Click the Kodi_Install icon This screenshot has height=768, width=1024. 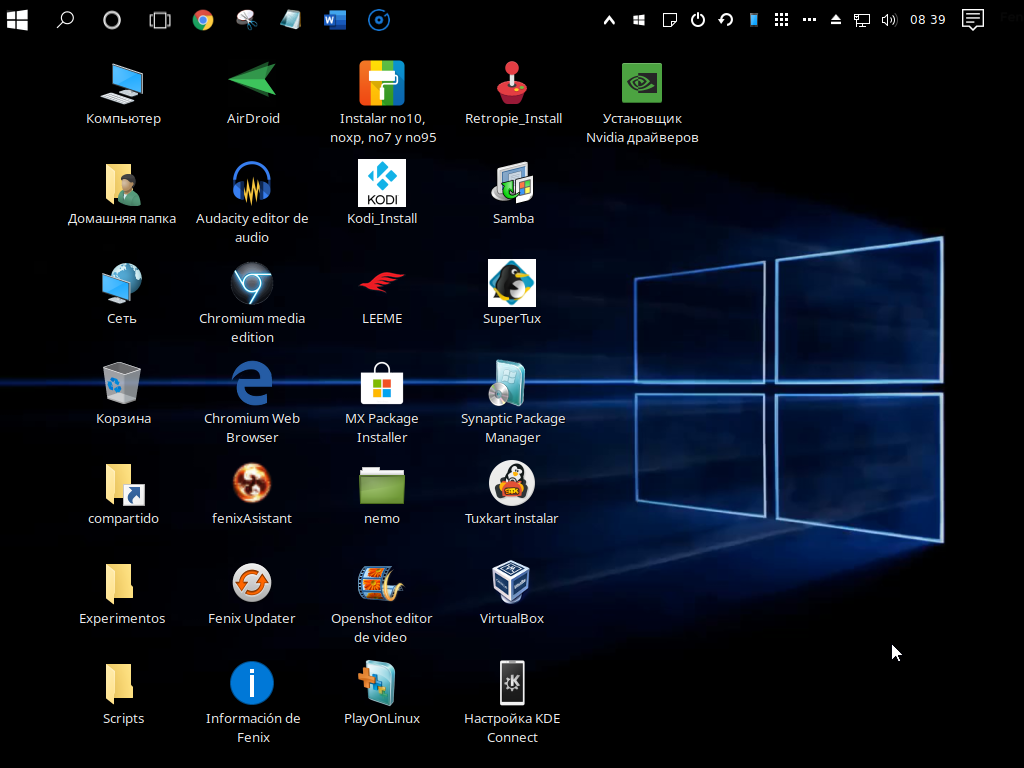click(382, 183)
